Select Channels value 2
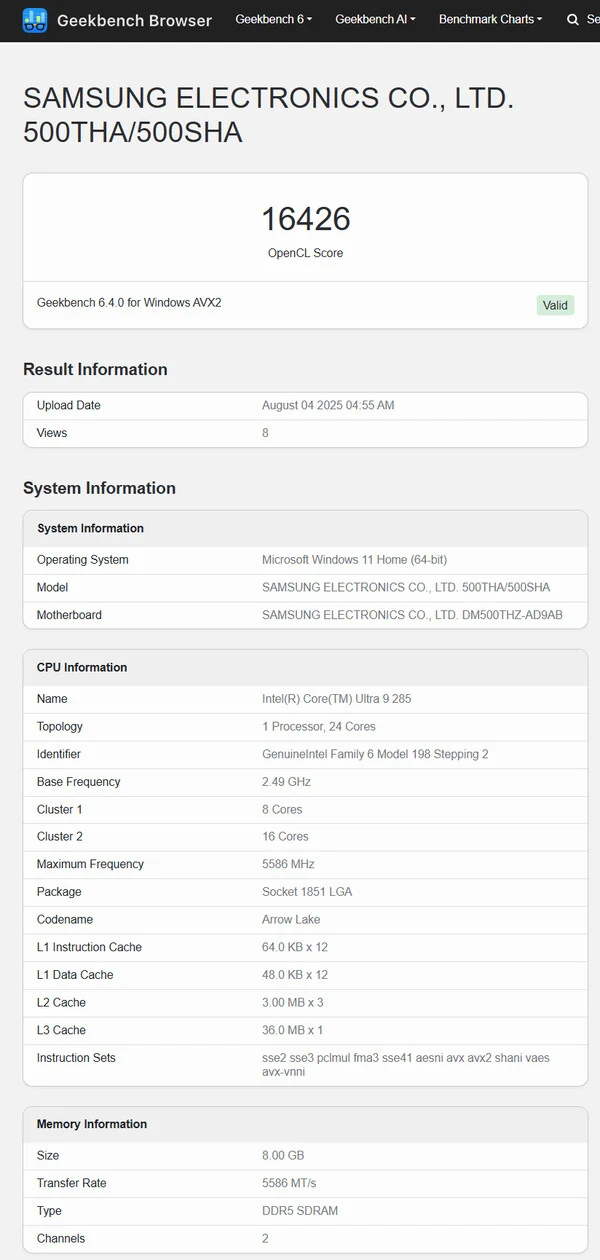This screenshot has height=1260, width=600. coord(266,1238)
